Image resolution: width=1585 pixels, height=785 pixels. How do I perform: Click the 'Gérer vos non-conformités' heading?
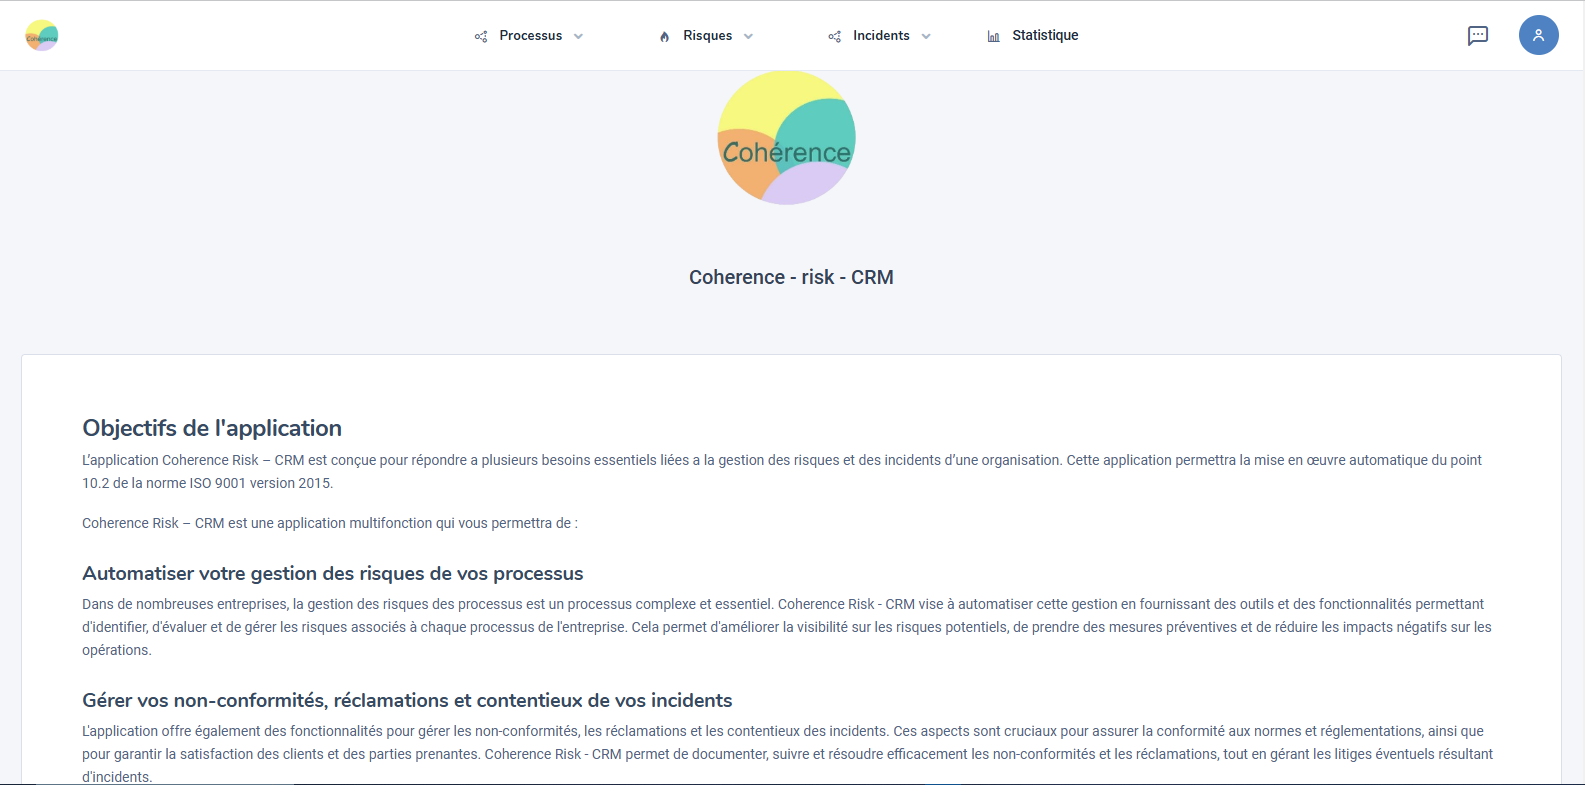point(407,700)
